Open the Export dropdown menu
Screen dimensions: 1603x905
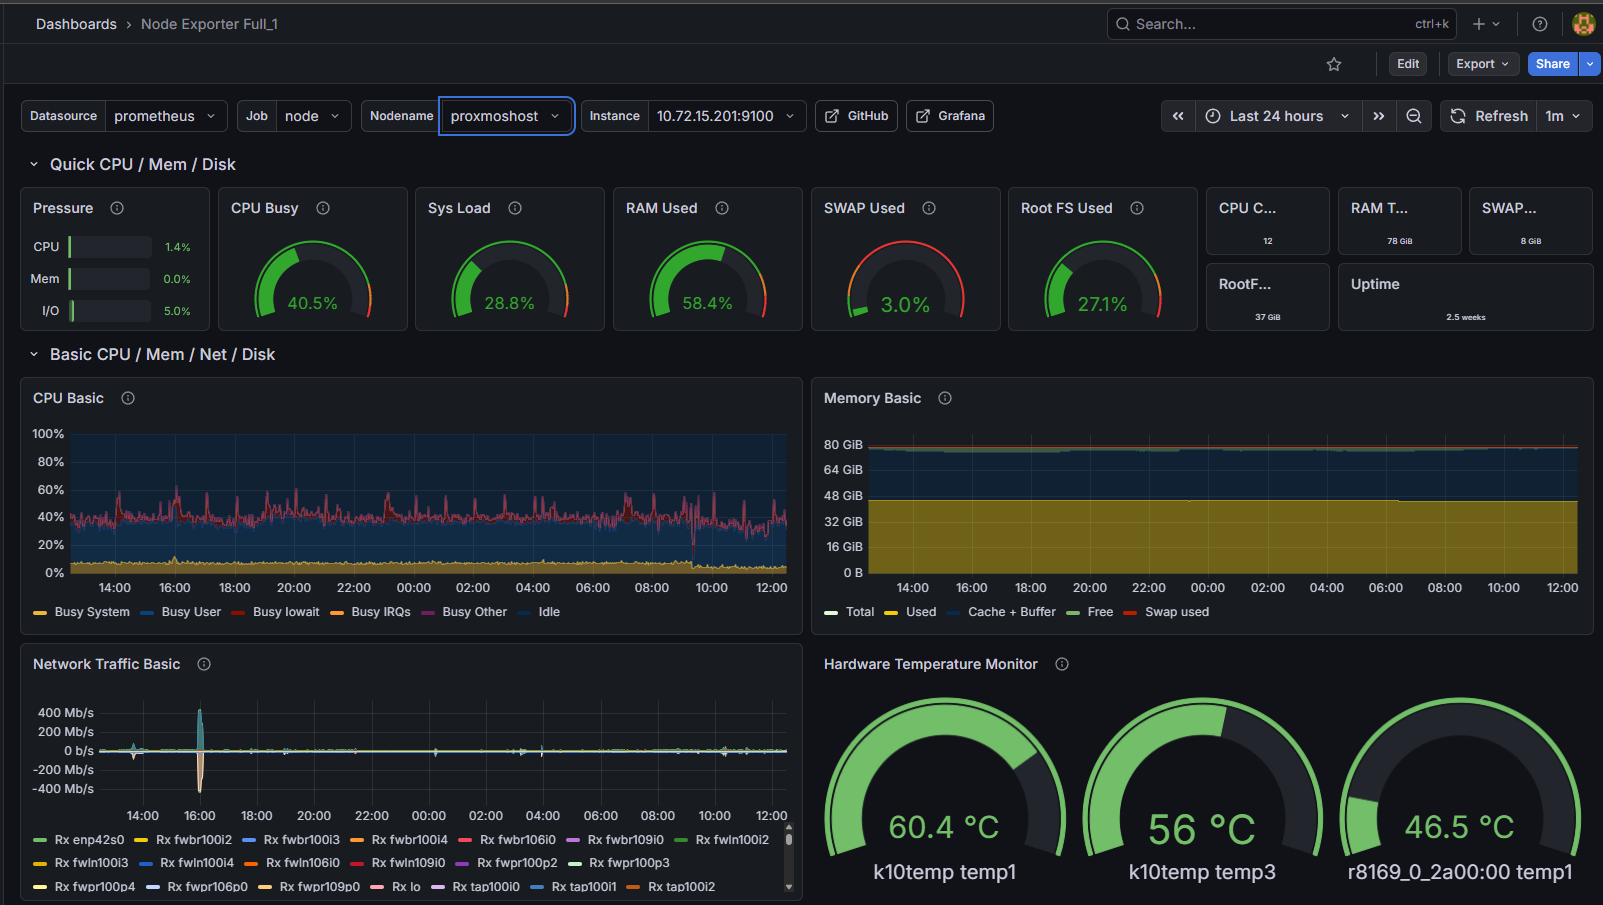1483,64
